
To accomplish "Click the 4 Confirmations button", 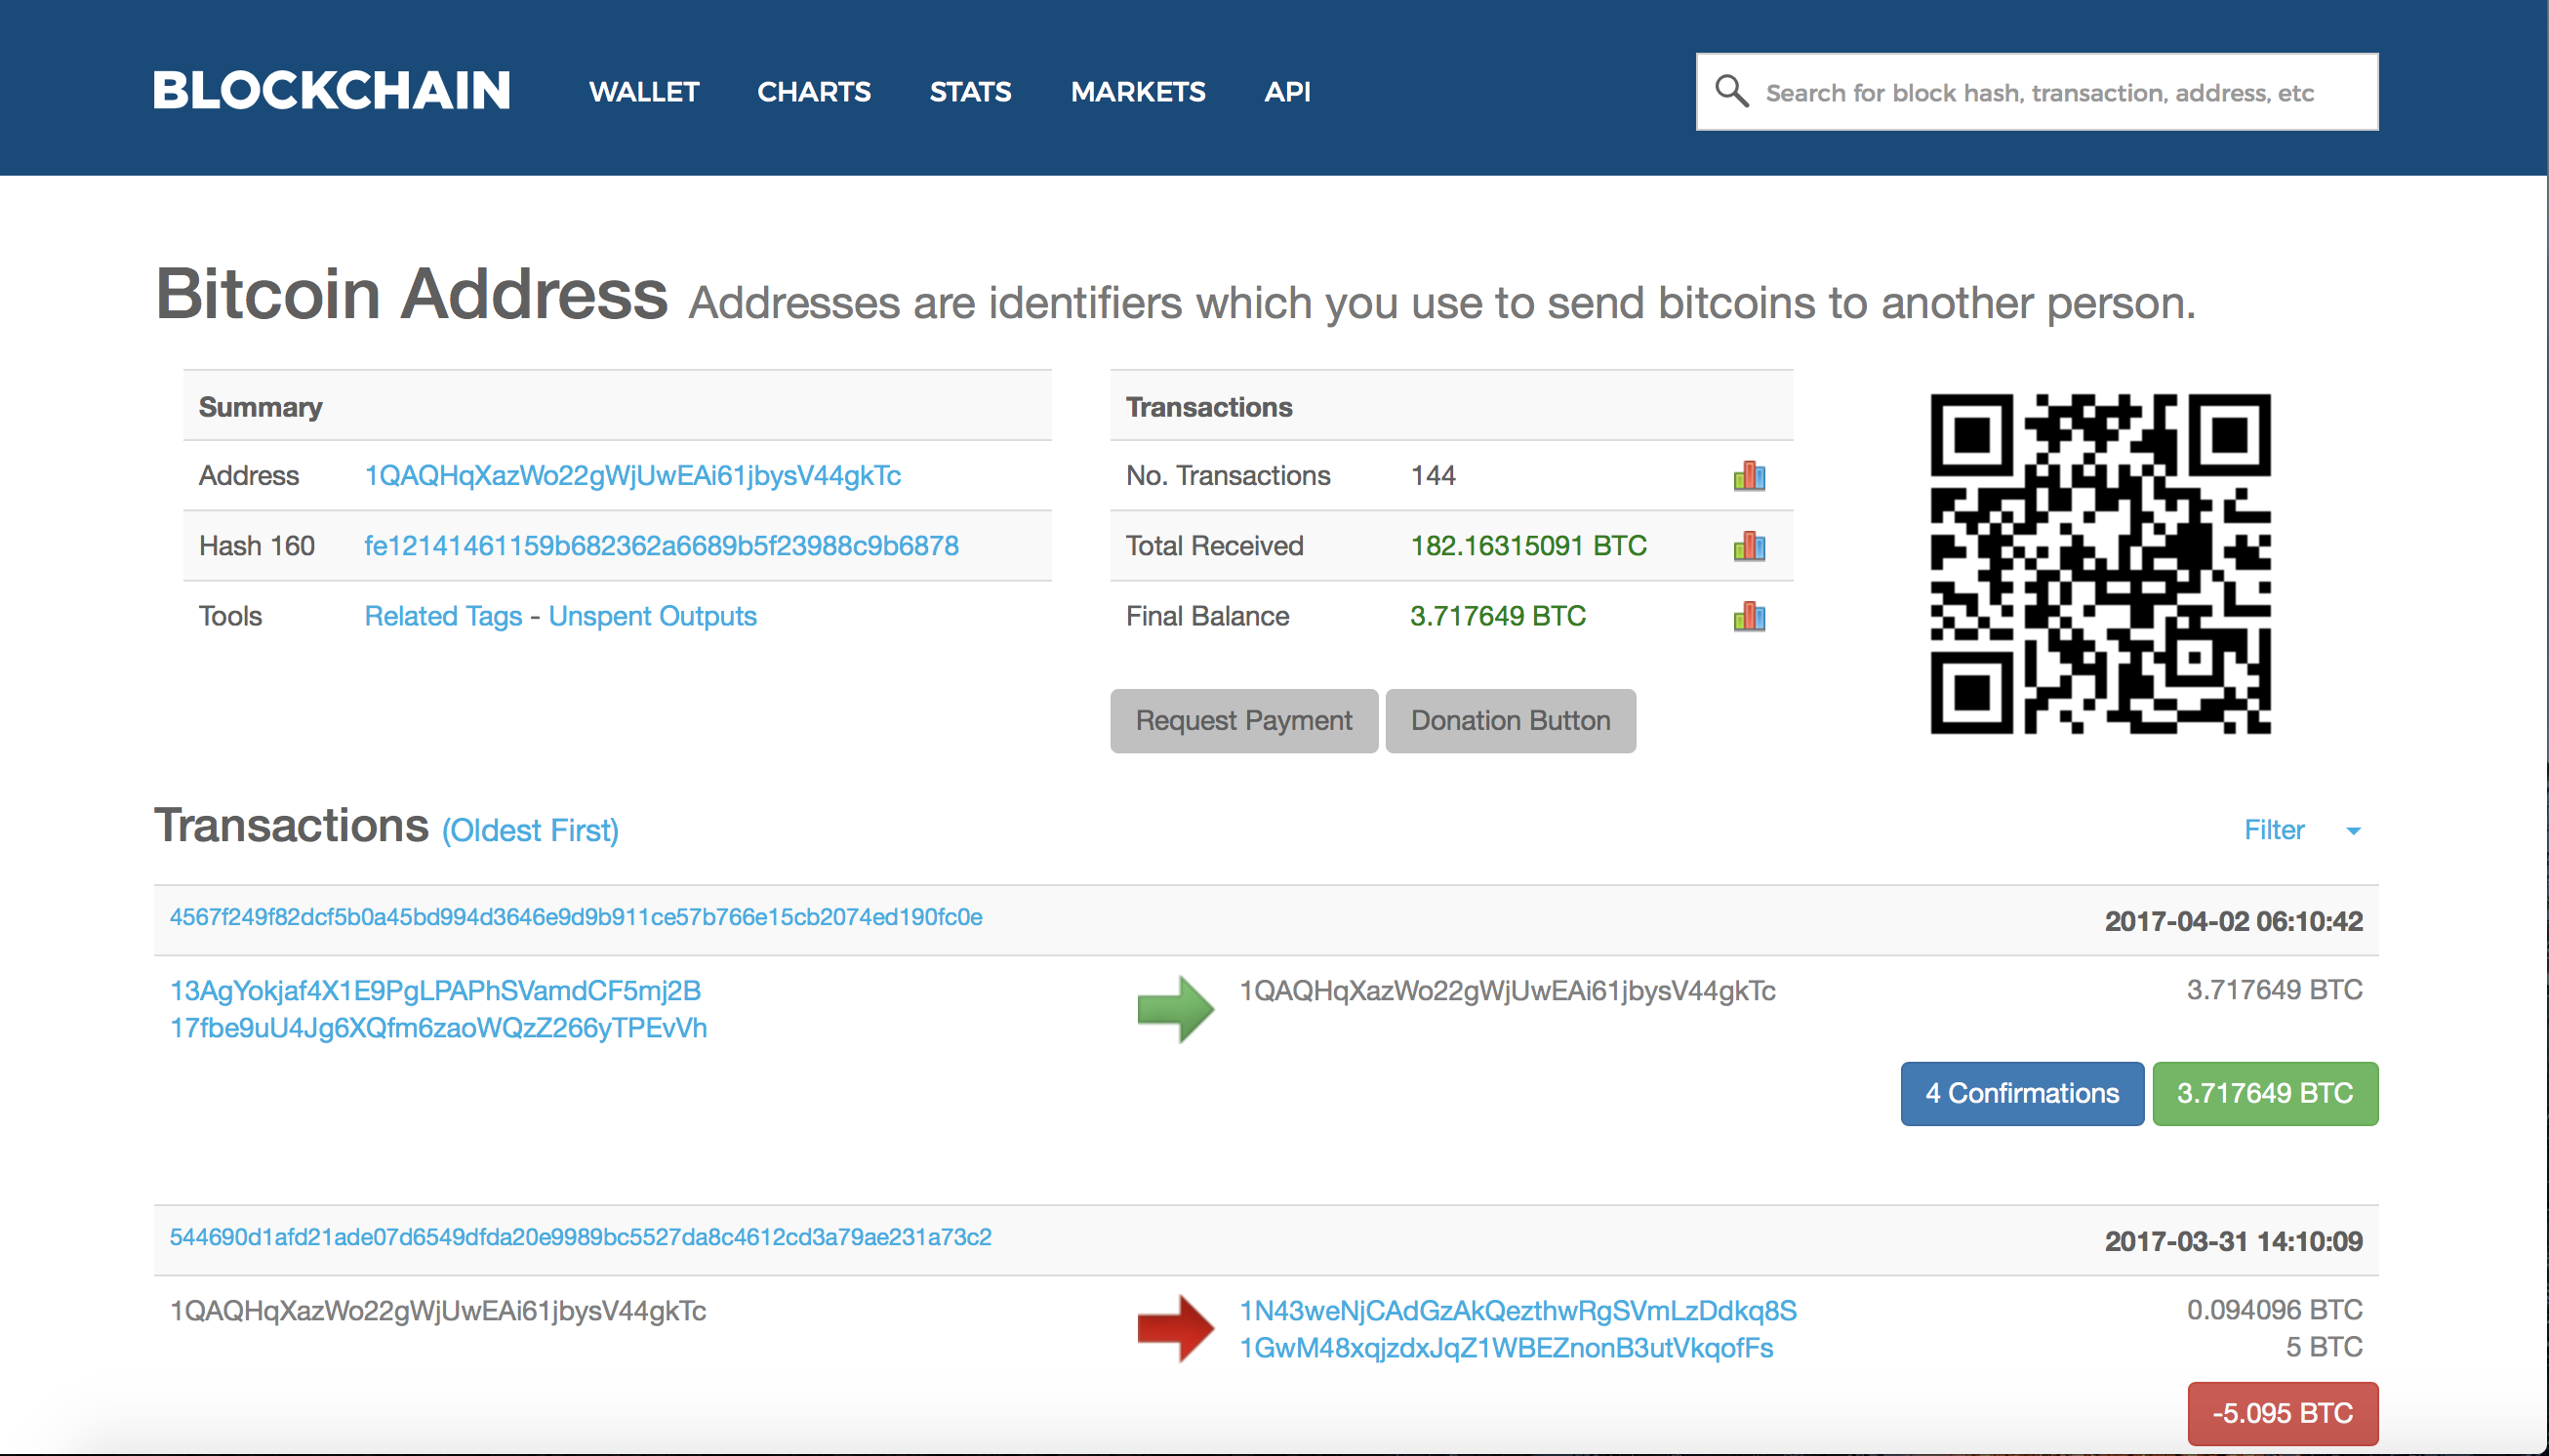I will click(2022, 1094).
